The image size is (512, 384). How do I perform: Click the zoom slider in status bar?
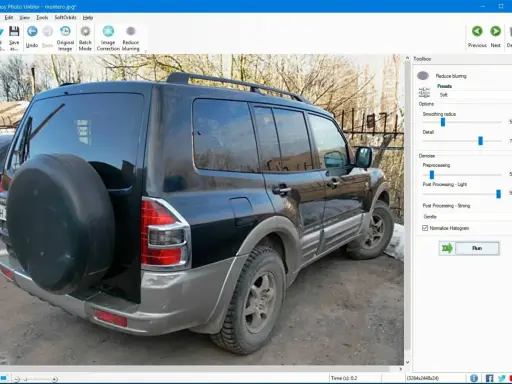pyautogui.click(x=36, y=379)
